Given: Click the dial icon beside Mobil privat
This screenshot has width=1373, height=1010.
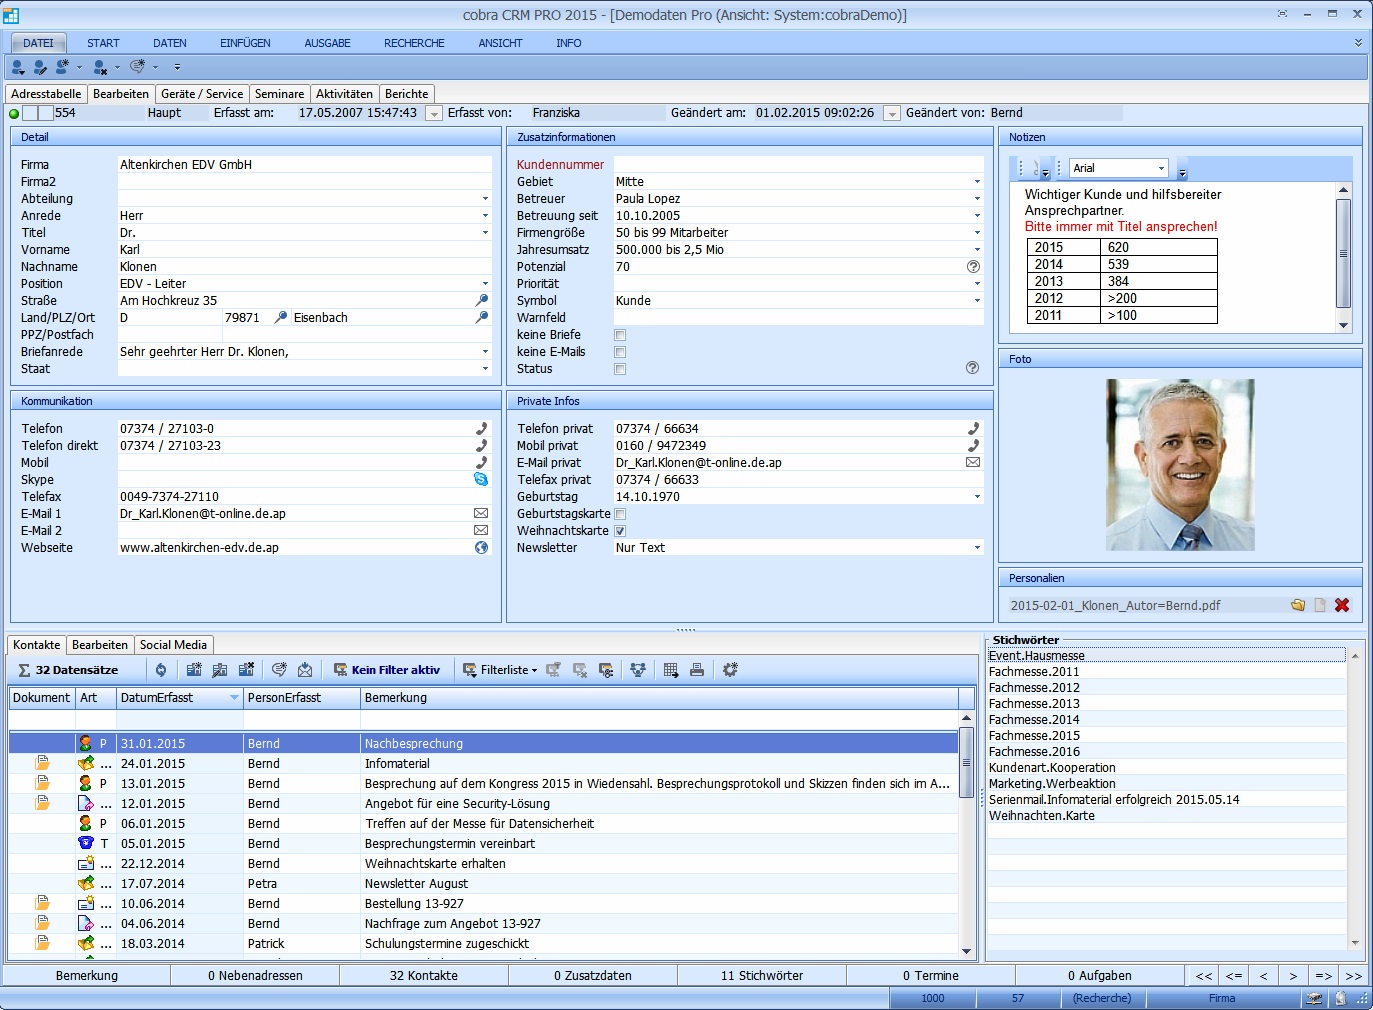Looking at the screenshot, I should pyautogui.click(x=973, y=445).
